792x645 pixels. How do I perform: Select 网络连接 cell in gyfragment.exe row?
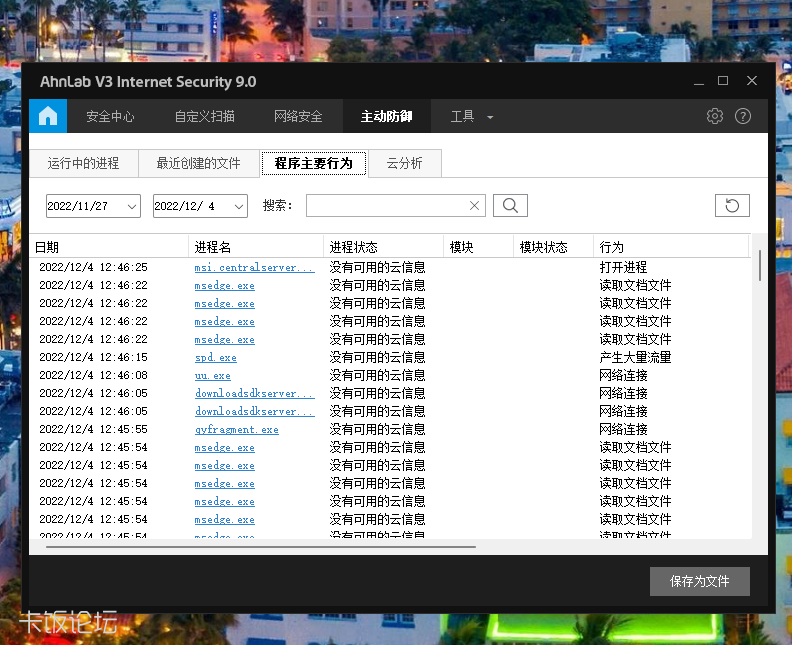pos(623,429)
